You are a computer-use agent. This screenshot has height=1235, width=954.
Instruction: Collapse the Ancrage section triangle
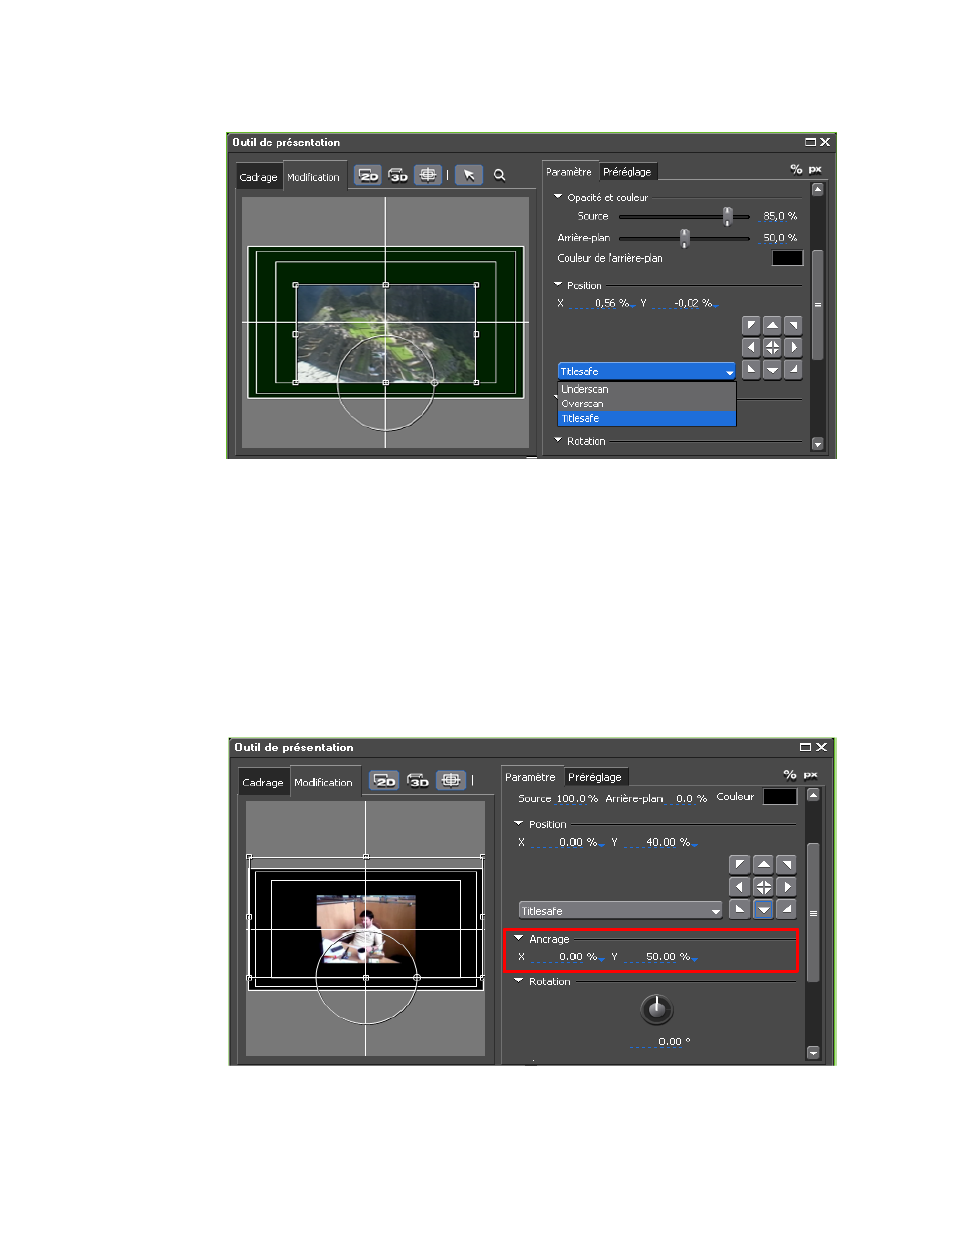(518, 939)
